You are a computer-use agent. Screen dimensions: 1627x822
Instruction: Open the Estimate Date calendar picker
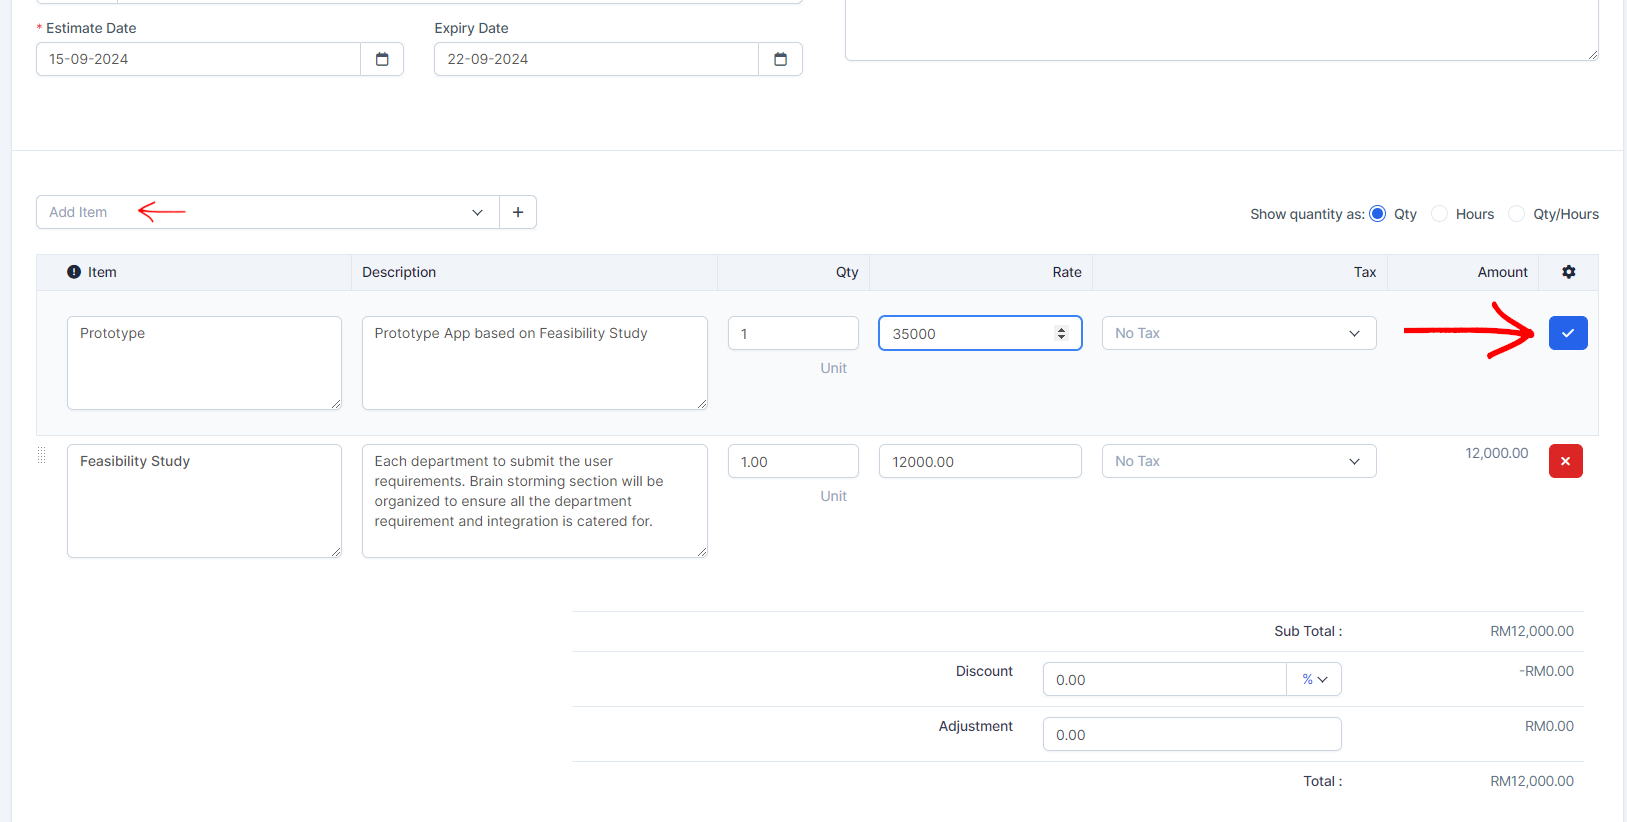(x=382, y=59)
